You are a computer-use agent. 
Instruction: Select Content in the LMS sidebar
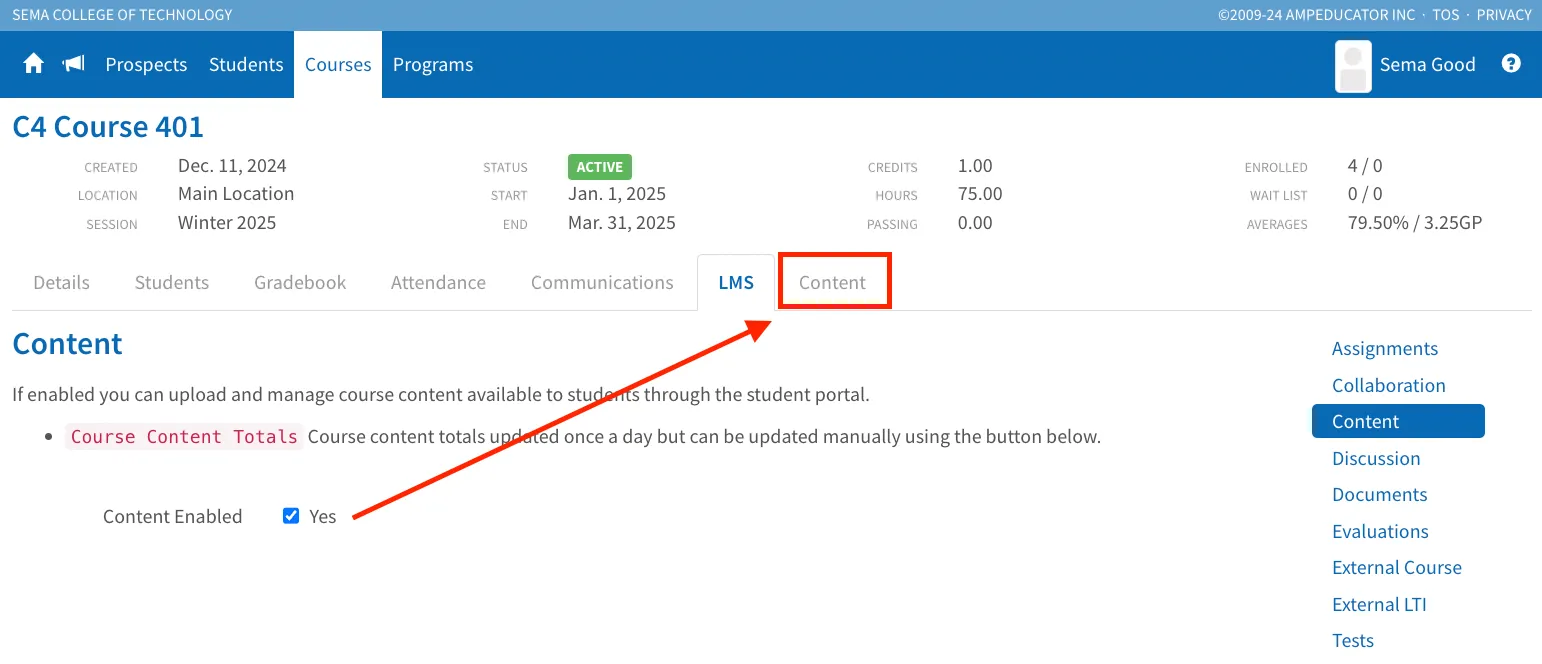point(1398,421)
